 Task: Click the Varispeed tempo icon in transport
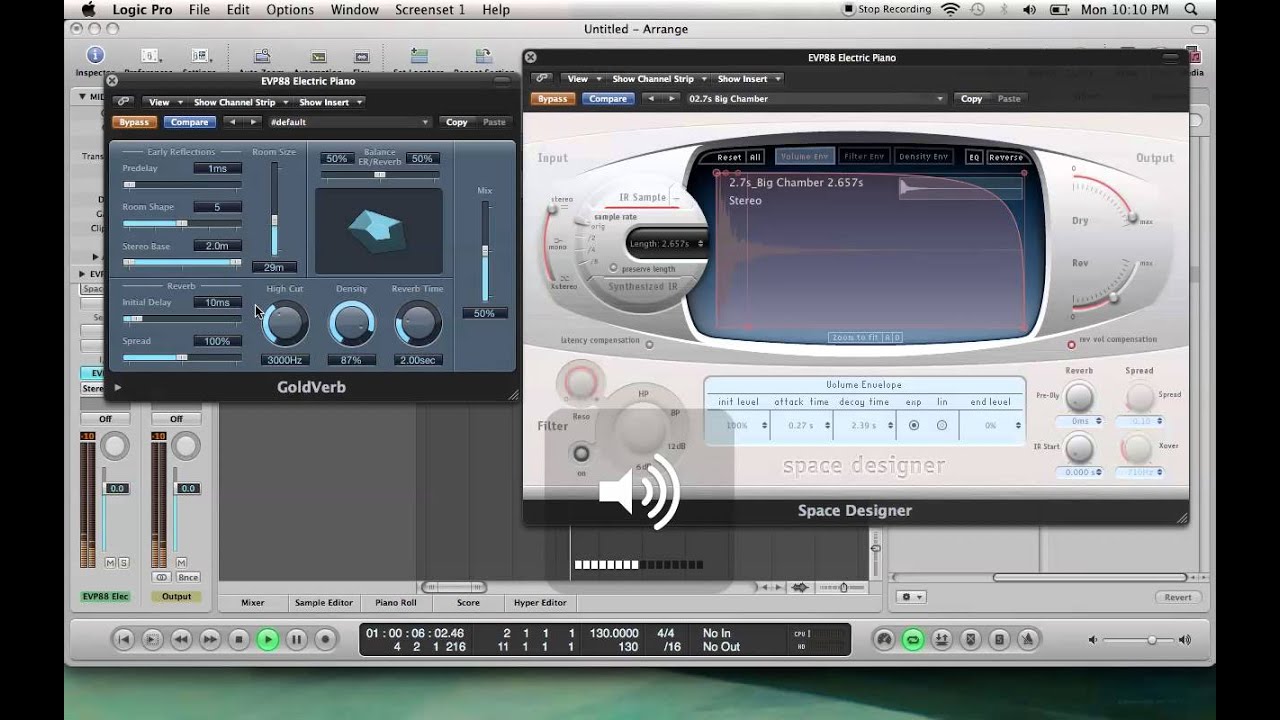tap(883, 640)
